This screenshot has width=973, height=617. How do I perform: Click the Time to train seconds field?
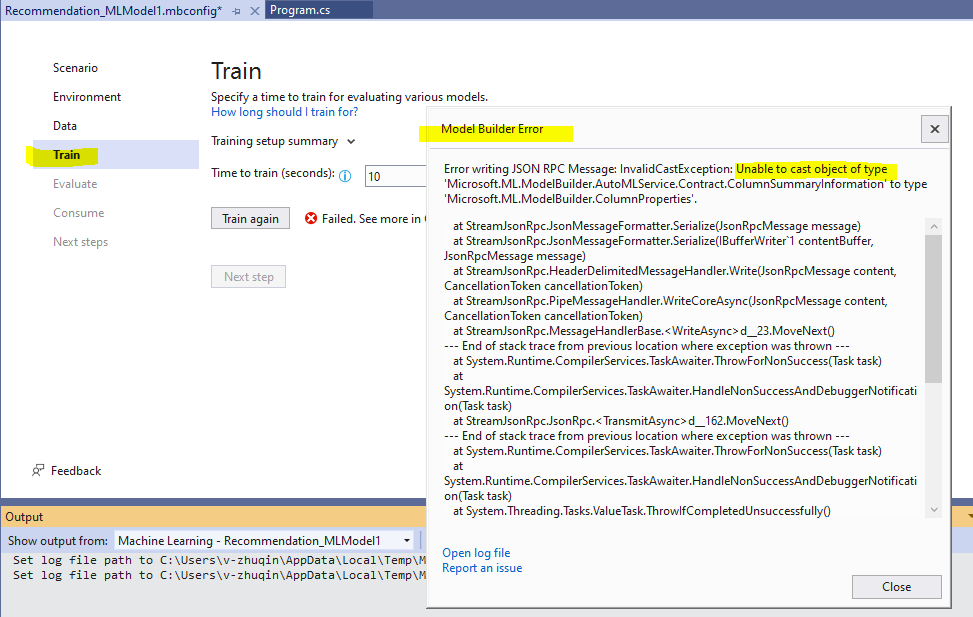[396, 176]
